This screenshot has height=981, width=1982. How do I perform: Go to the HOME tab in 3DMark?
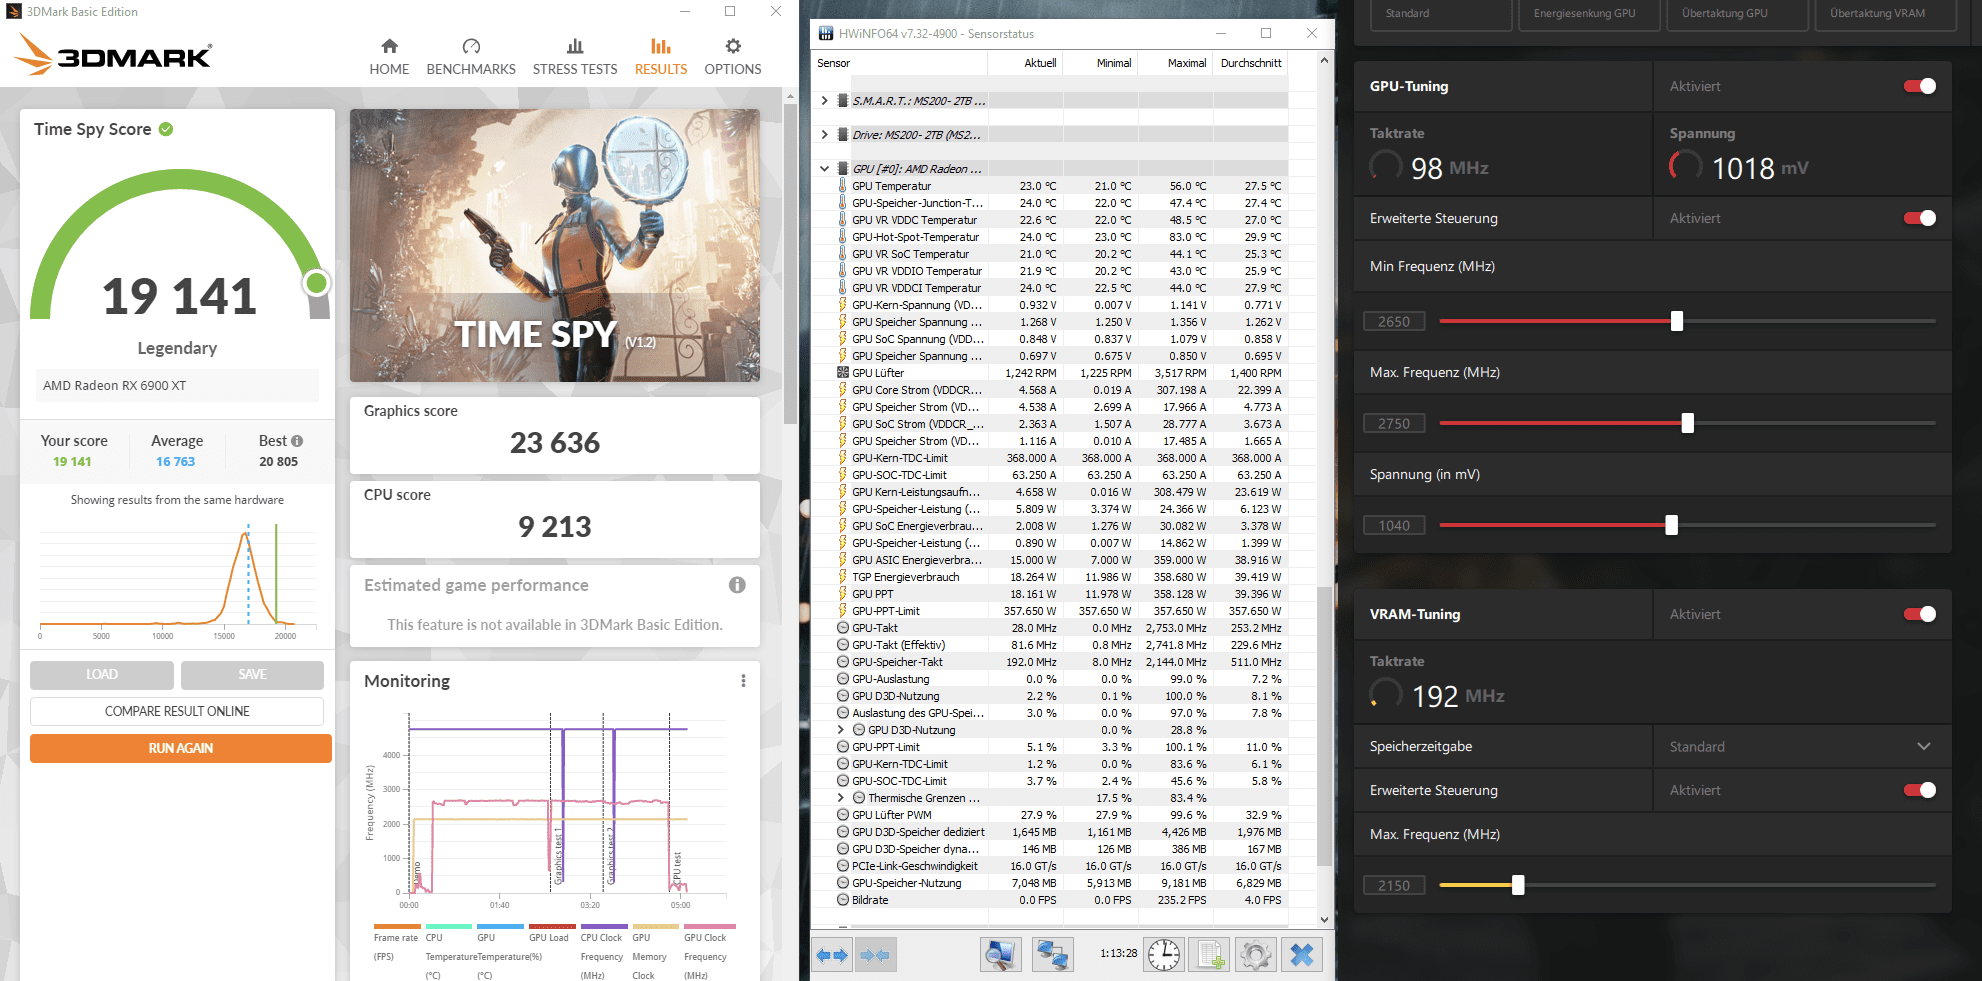(389, 57)
